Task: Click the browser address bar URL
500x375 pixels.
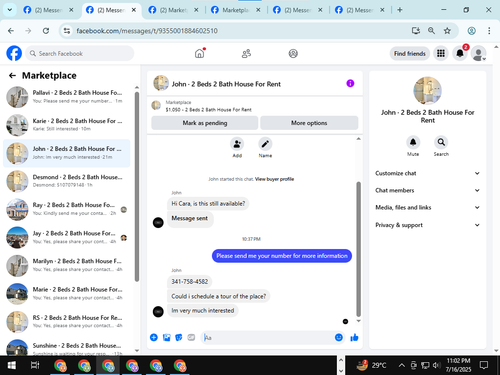Action: [x=147, y=31]
